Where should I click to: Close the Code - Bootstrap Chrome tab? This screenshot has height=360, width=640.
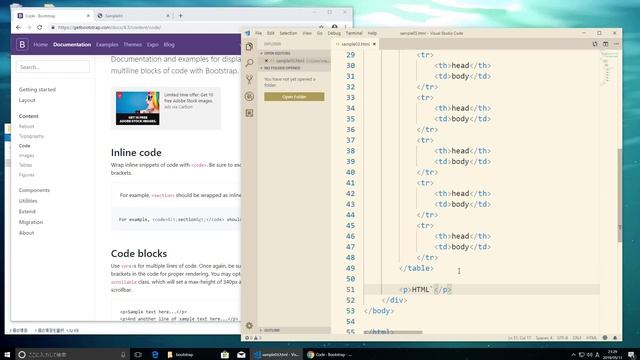pyautogui.click(x=88, y=16)
